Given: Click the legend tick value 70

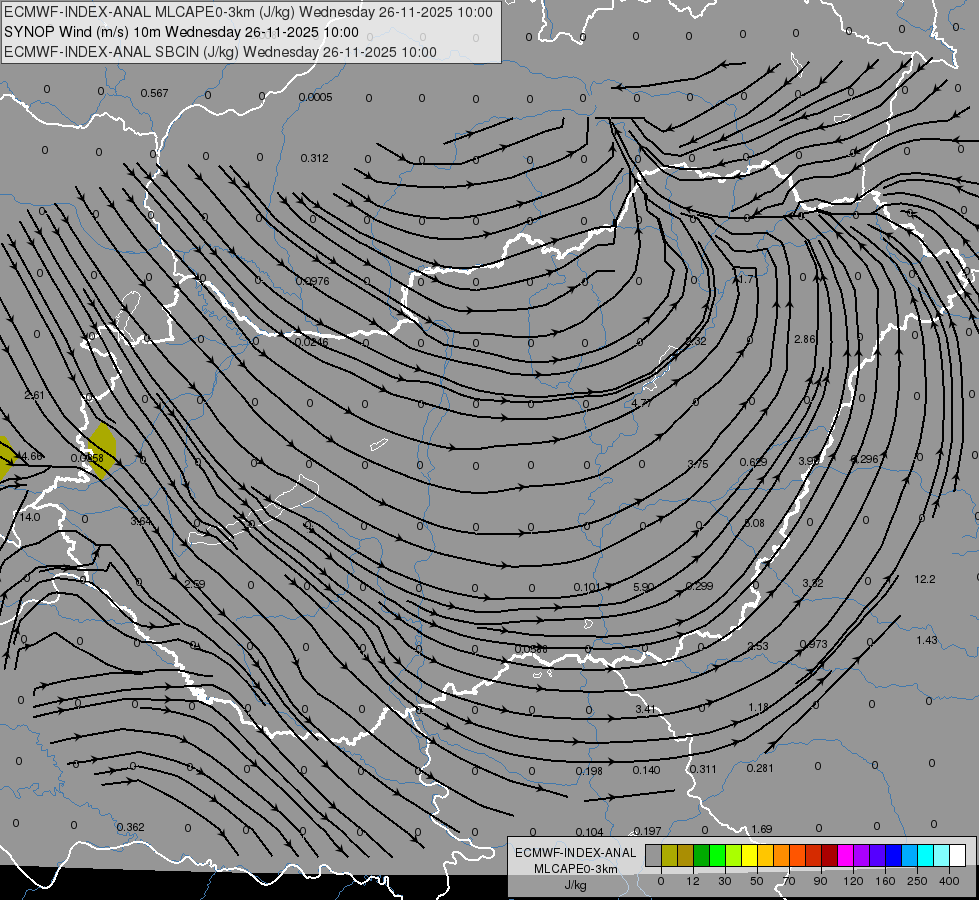Looking at the screenshot, I should (789, 881).
